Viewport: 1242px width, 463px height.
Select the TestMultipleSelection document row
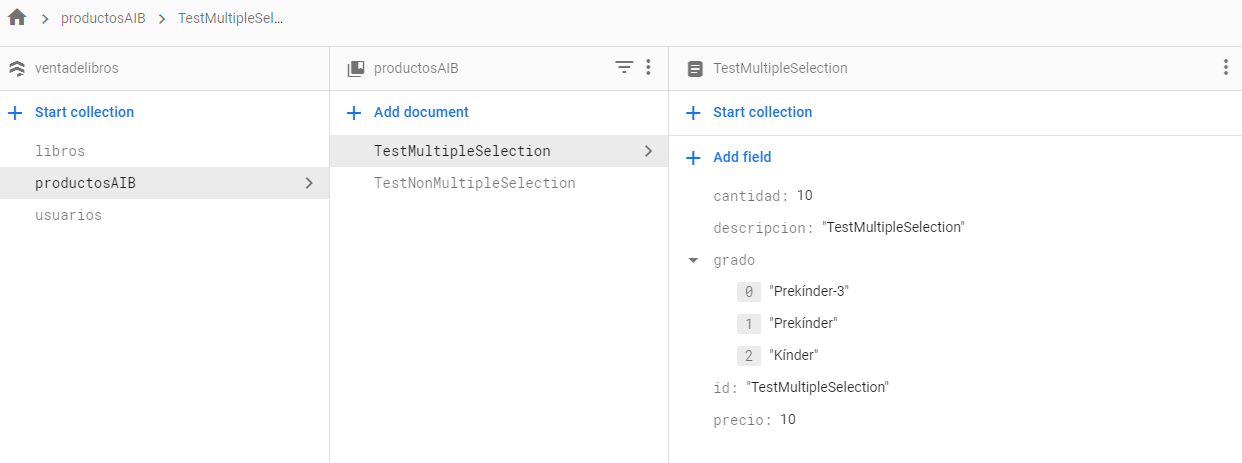[x=498, y=151]
